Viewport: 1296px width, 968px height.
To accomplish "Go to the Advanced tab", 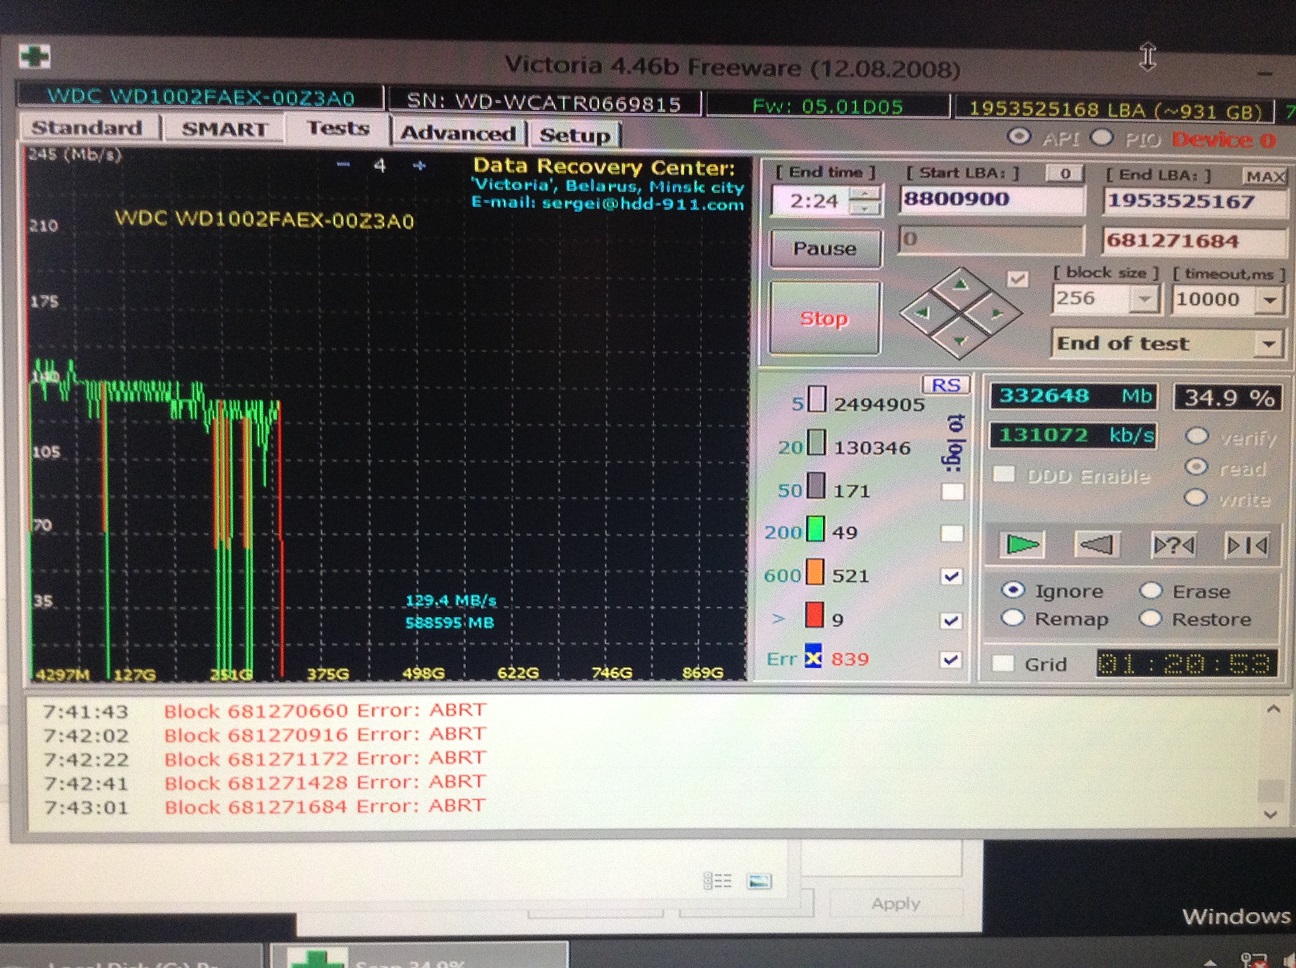I will [x=458, y=133].
